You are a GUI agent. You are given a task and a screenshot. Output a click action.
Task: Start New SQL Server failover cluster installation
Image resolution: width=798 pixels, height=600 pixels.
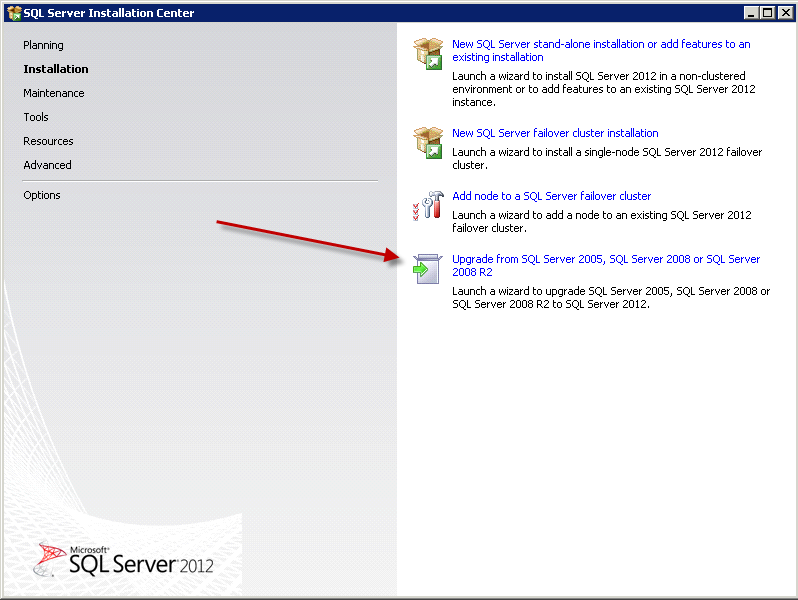click(555, 133)
